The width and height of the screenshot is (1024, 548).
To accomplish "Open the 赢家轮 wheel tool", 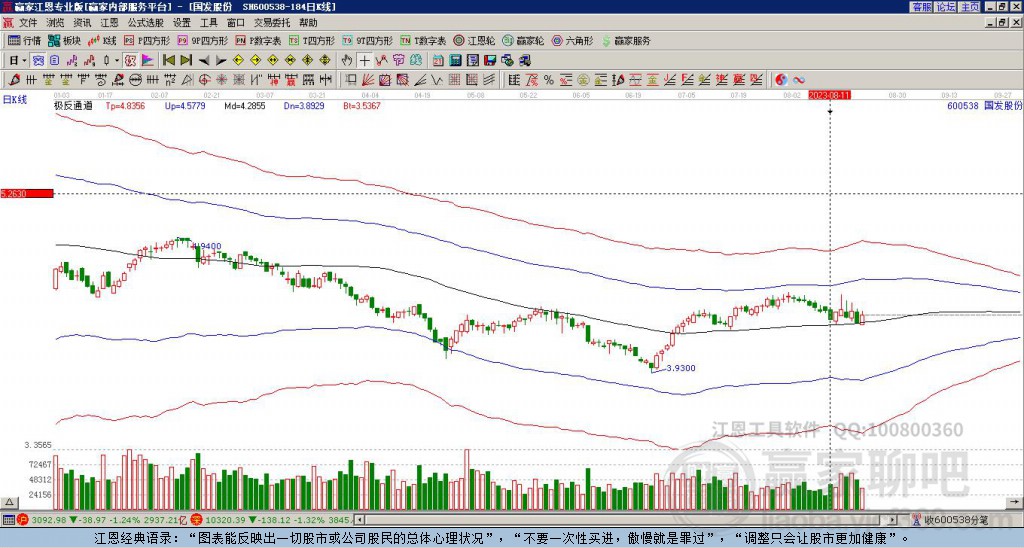I will point(523,40).
